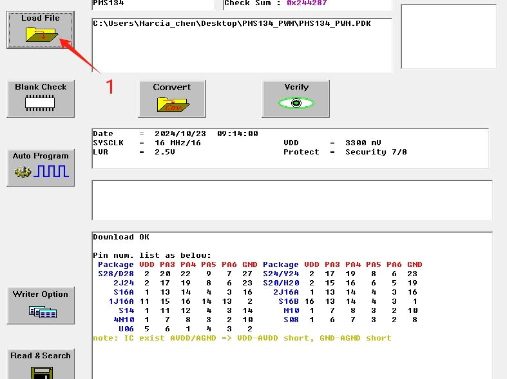
Task: Click the Blank Check chip icon
Action: (x=40, y=103)
